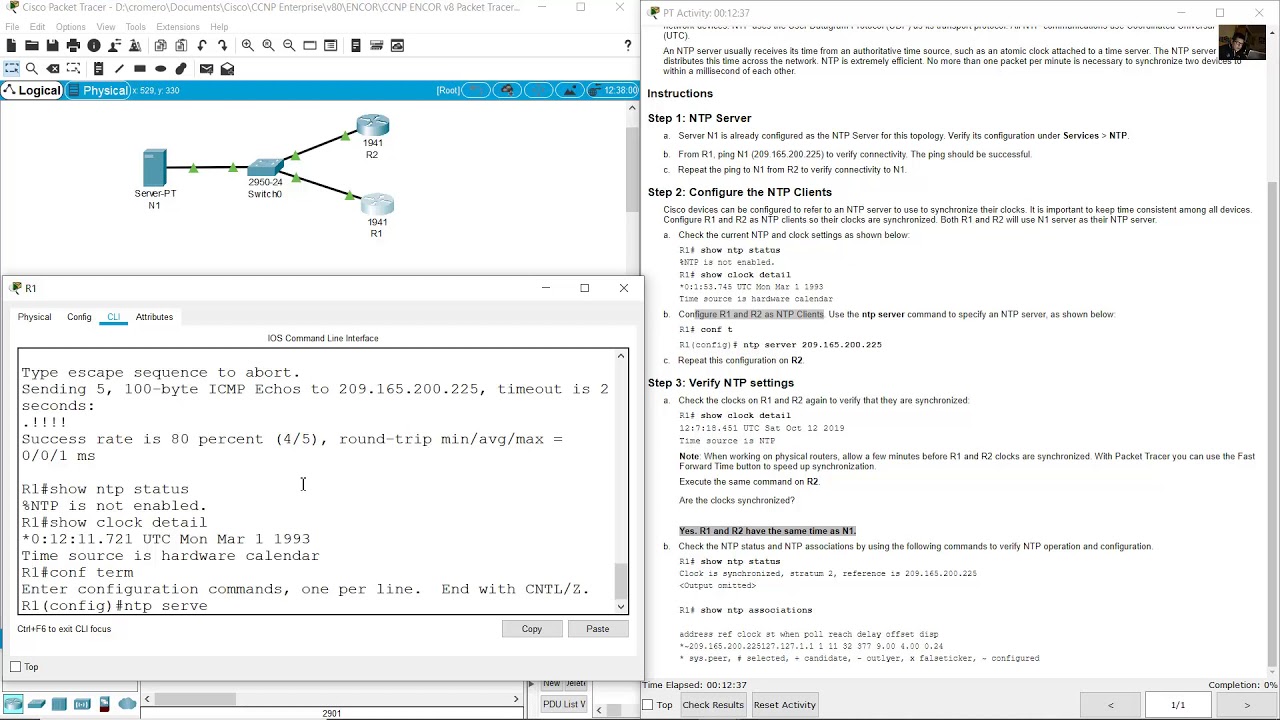Select the Routers device category icon
Viewport: 1280px width, 720px height.
pos(13,705)
